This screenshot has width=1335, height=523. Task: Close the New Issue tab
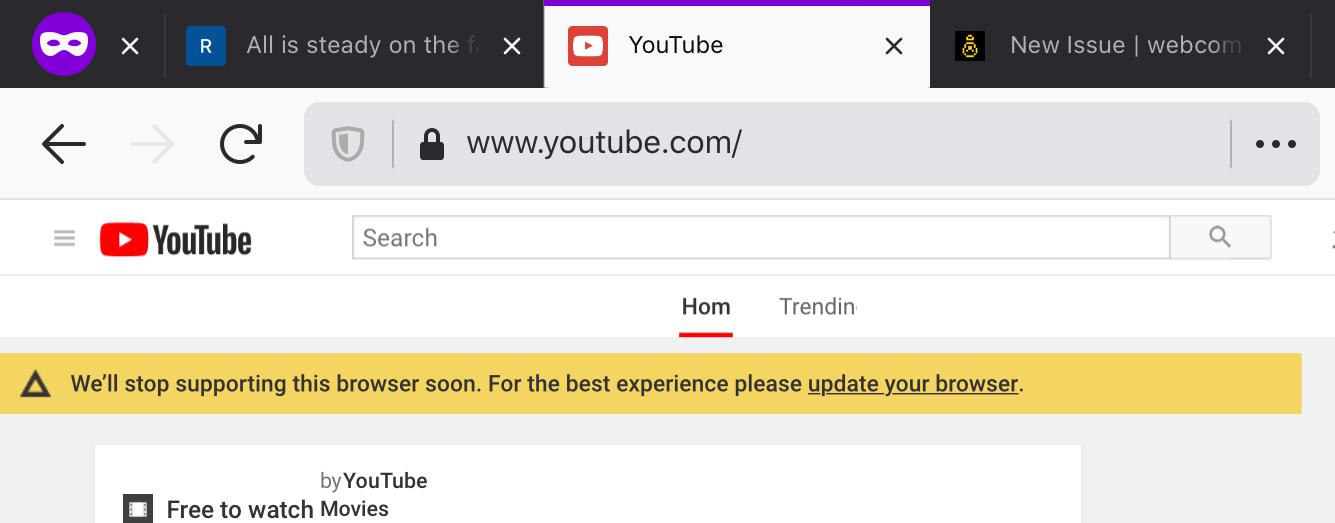(x=1276, y=46)
